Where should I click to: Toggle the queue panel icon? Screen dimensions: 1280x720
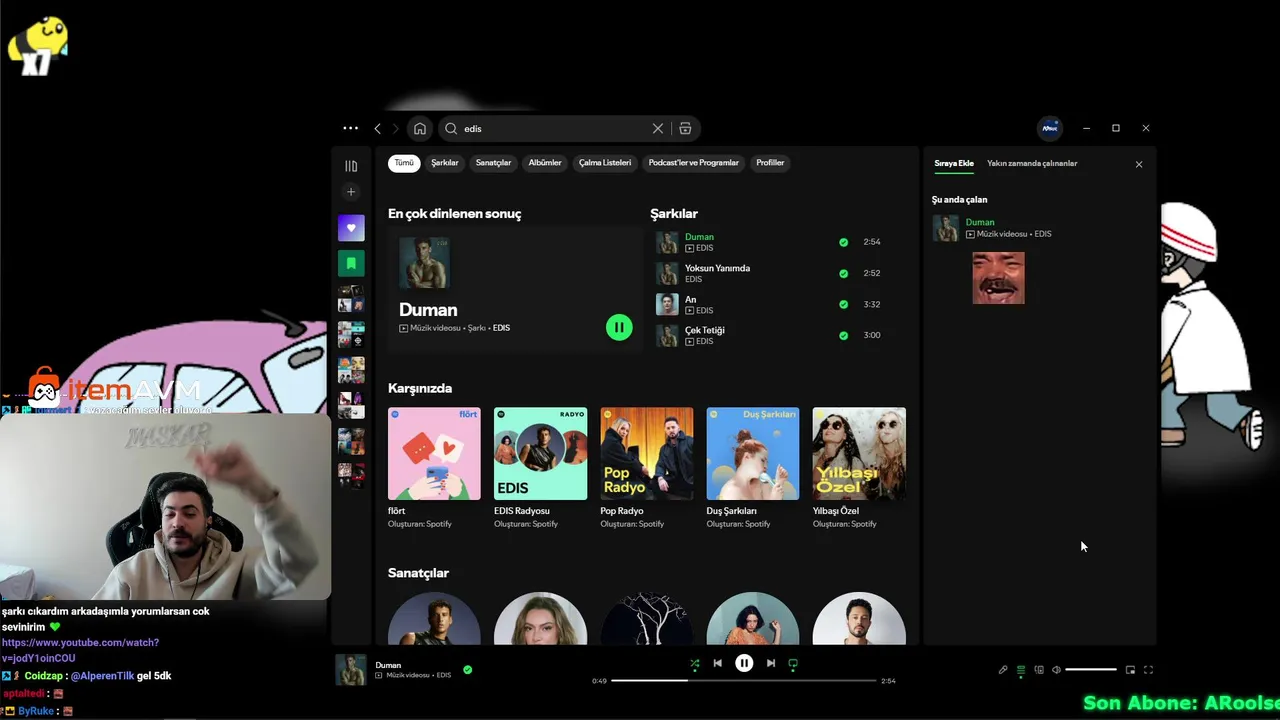pos(1021,670)
